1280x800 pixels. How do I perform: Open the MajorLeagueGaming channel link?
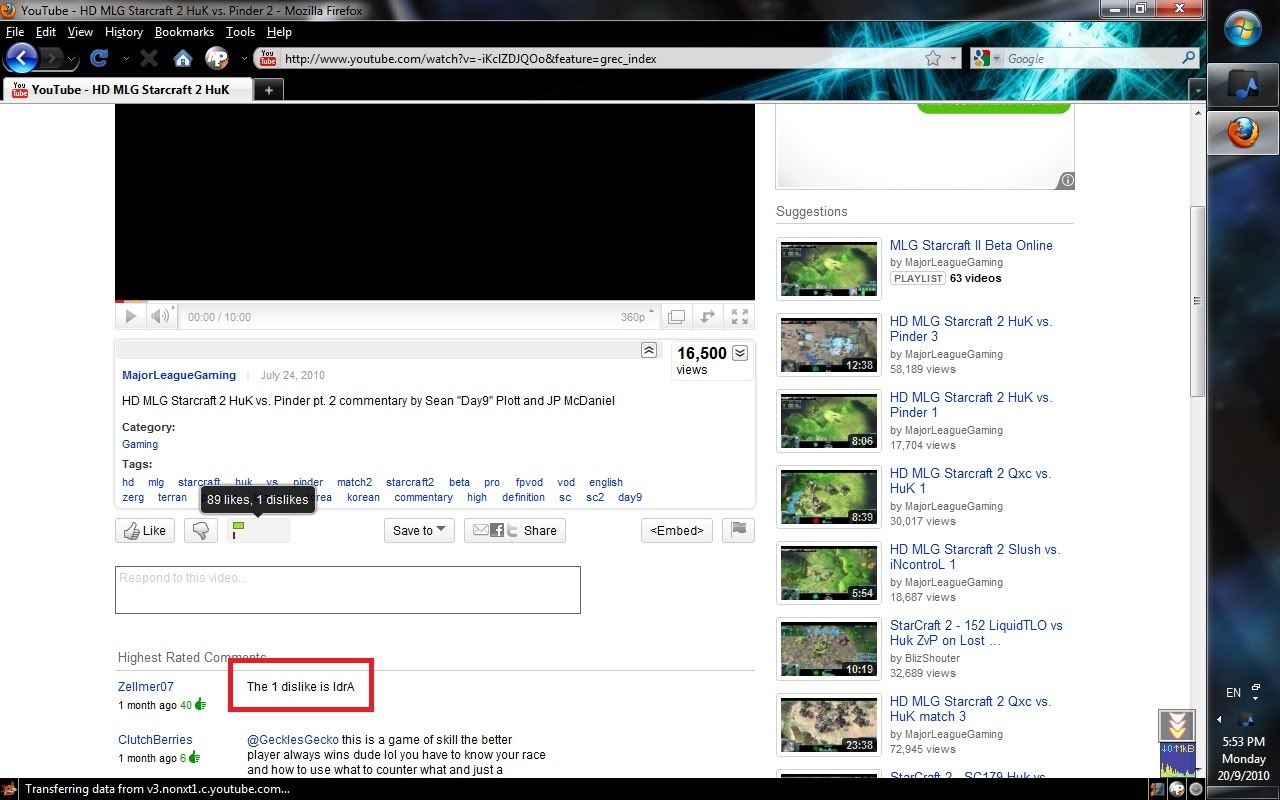(x=179, y=375)
